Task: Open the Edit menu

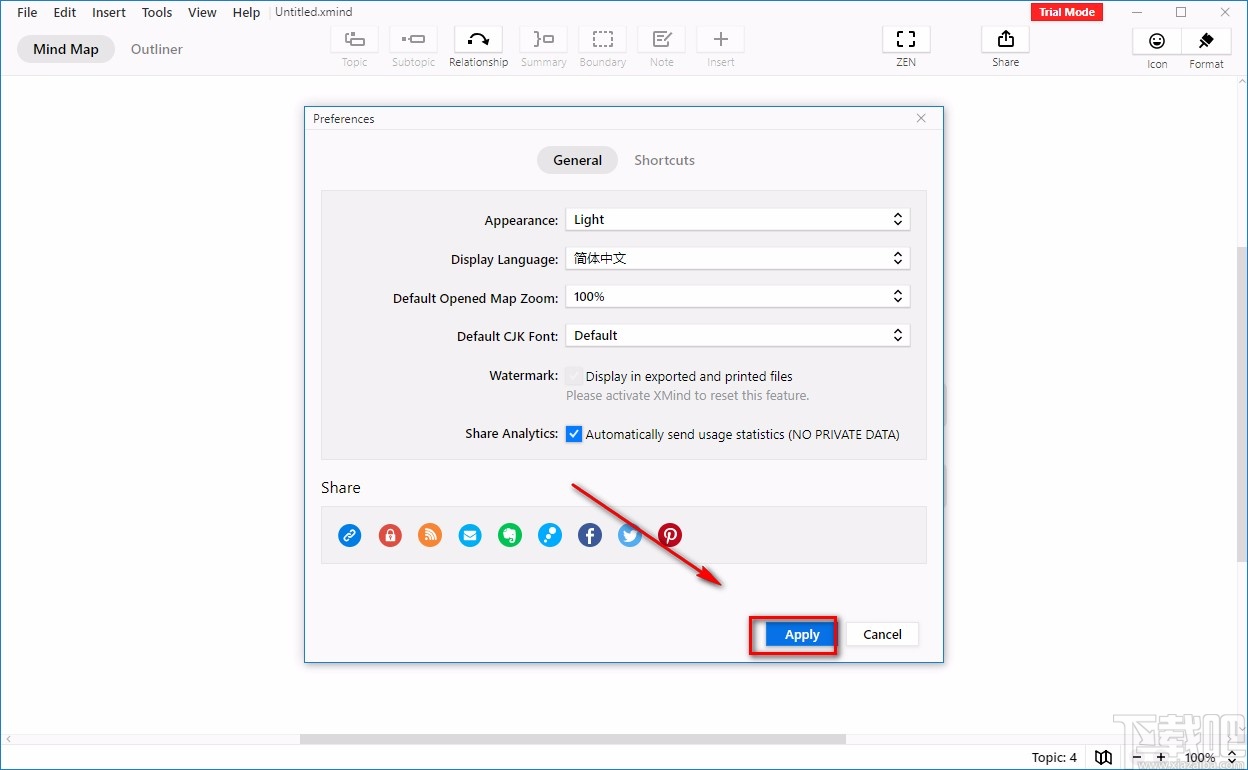Action: click(65, 12)
